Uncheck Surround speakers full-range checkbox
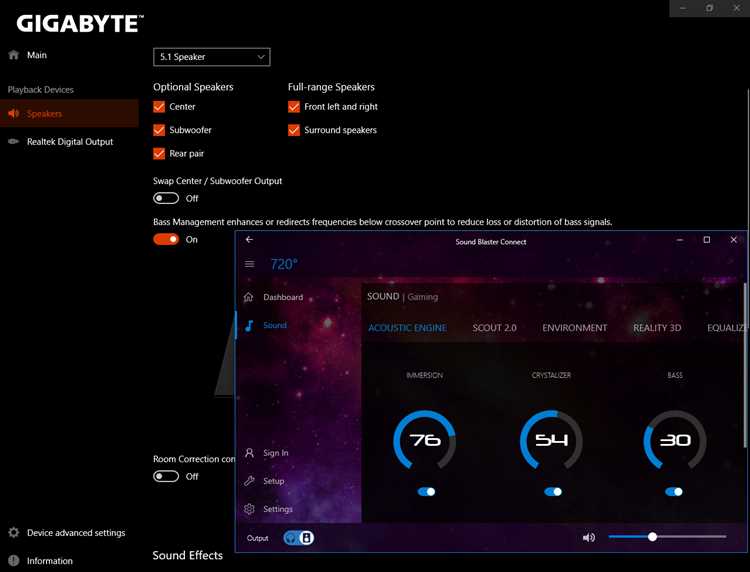750x572 pixels. [x=294, y=130]
